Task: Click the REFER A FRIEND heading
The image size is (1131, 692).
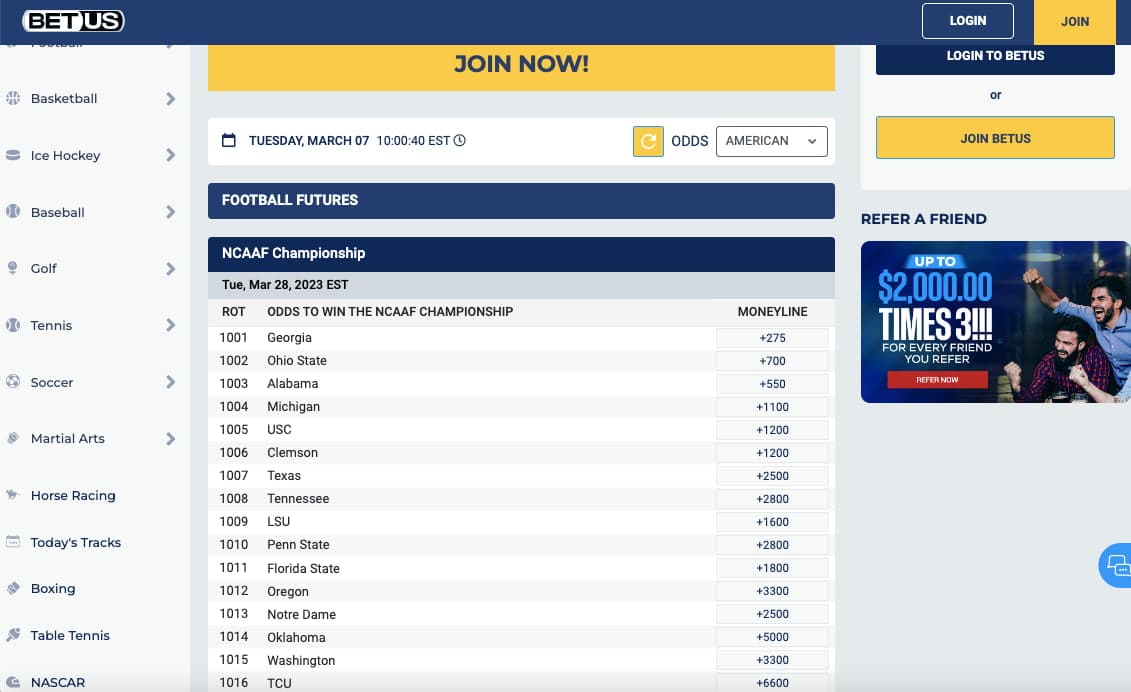Action: coord(923,219)
